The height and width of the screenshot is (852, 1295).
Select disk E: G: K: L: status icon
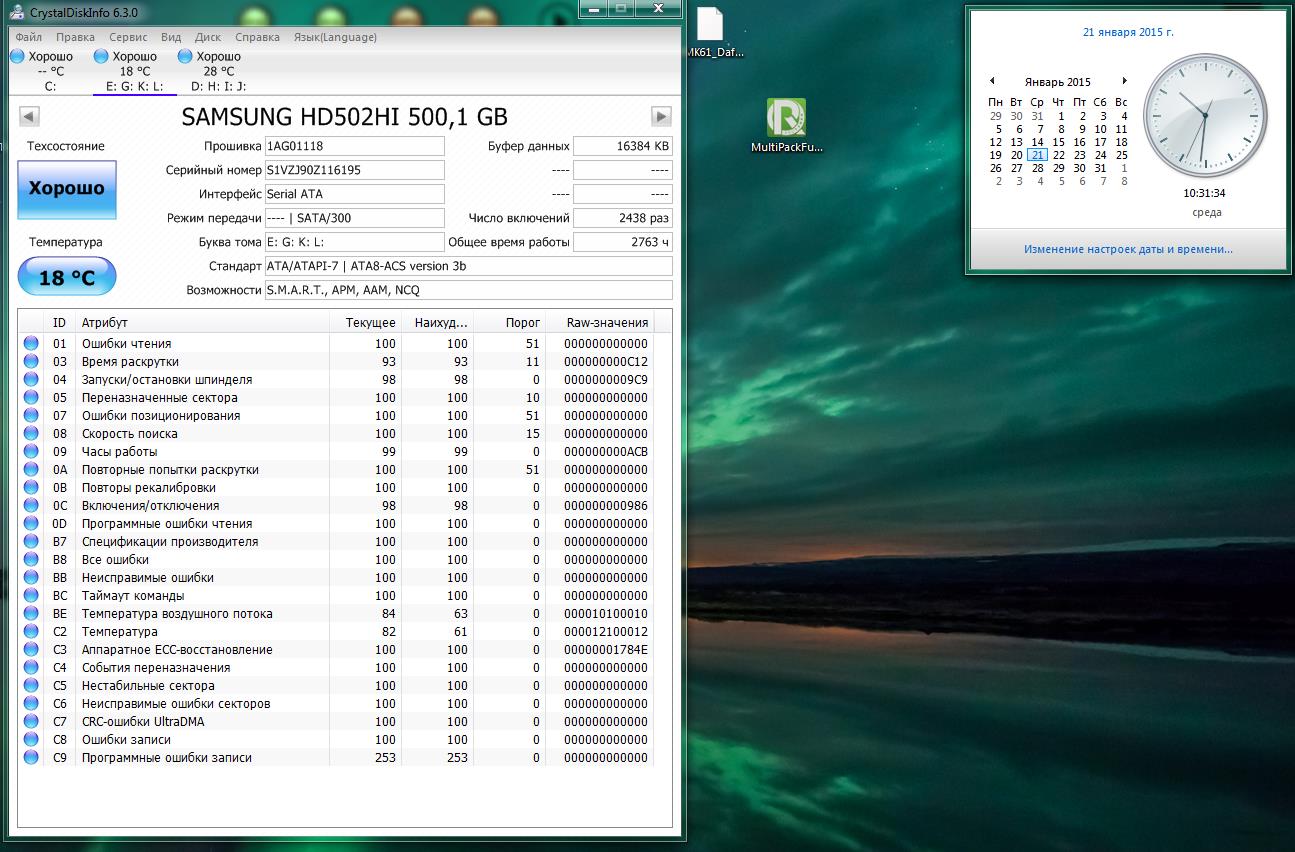[x=101, y=57]
